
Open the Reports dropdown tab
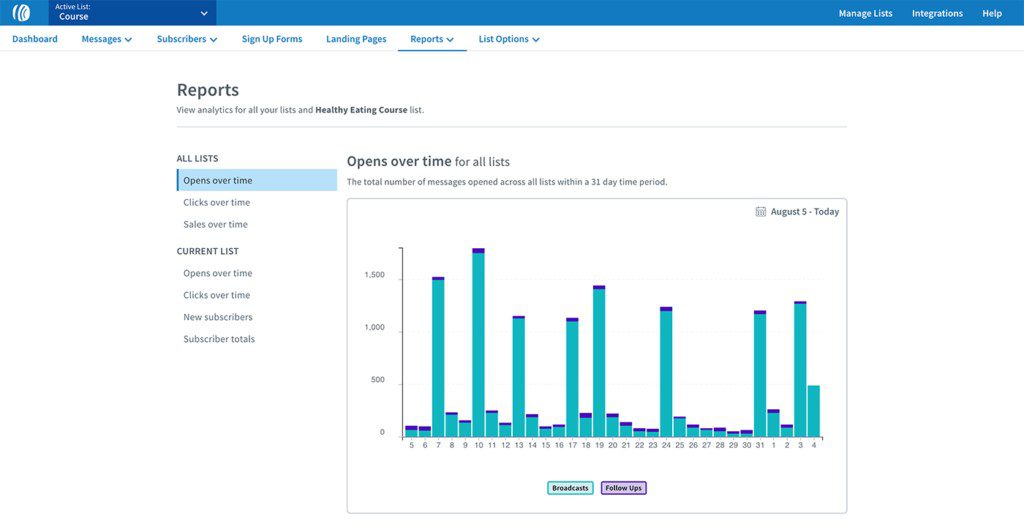pos(432,40)
